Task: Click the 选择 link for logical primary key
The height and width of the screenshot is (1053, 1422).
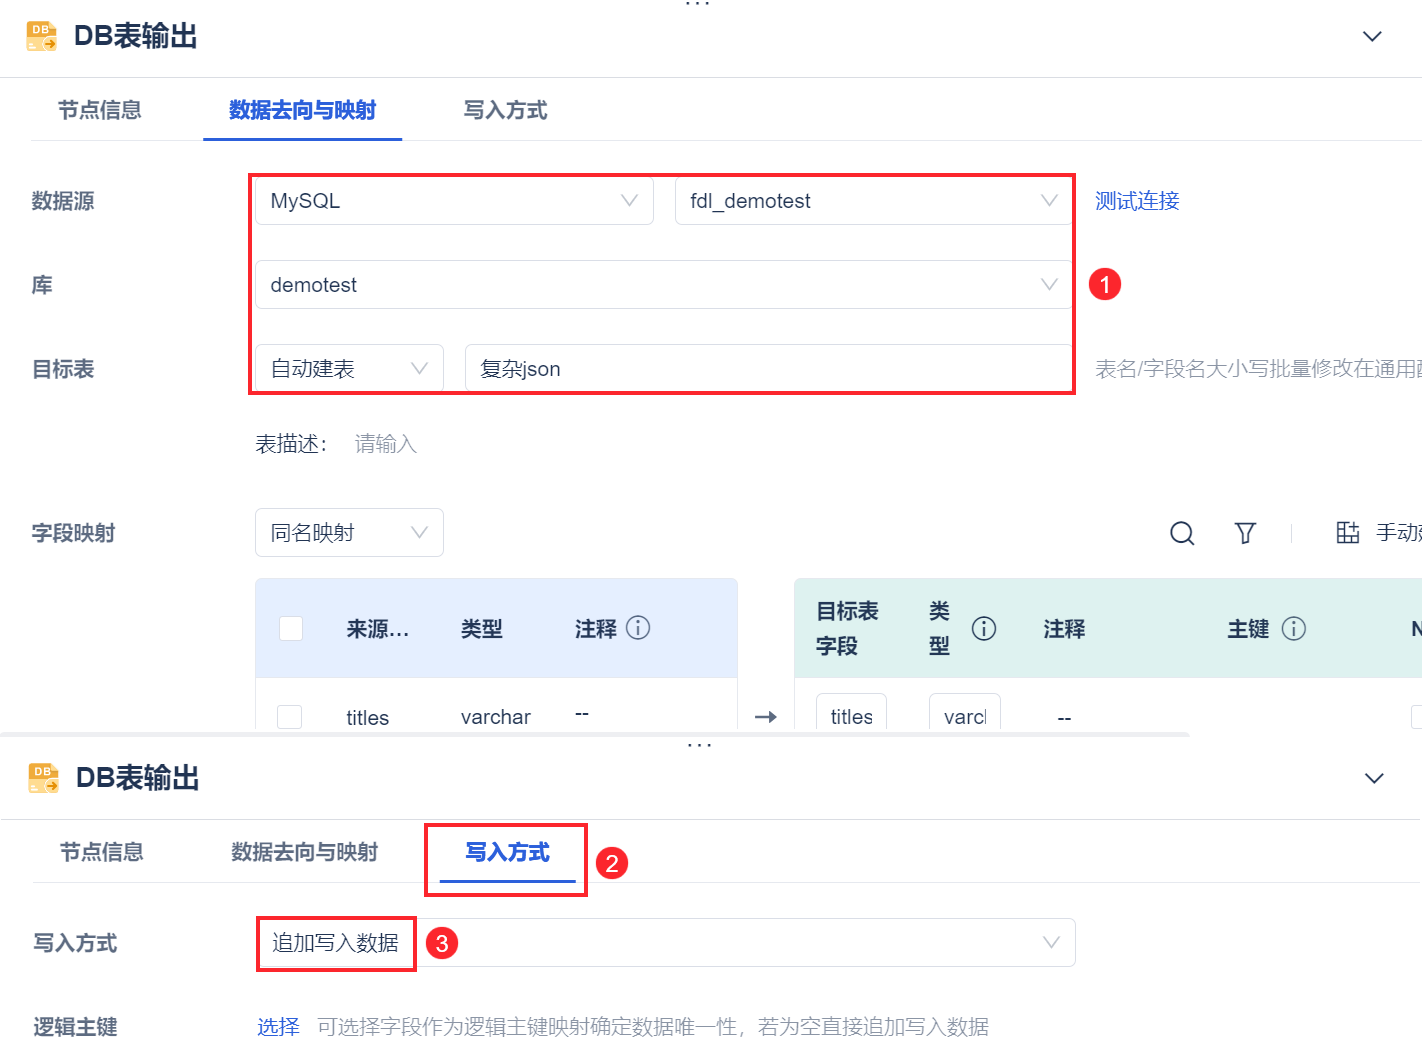Action: 278,1027
